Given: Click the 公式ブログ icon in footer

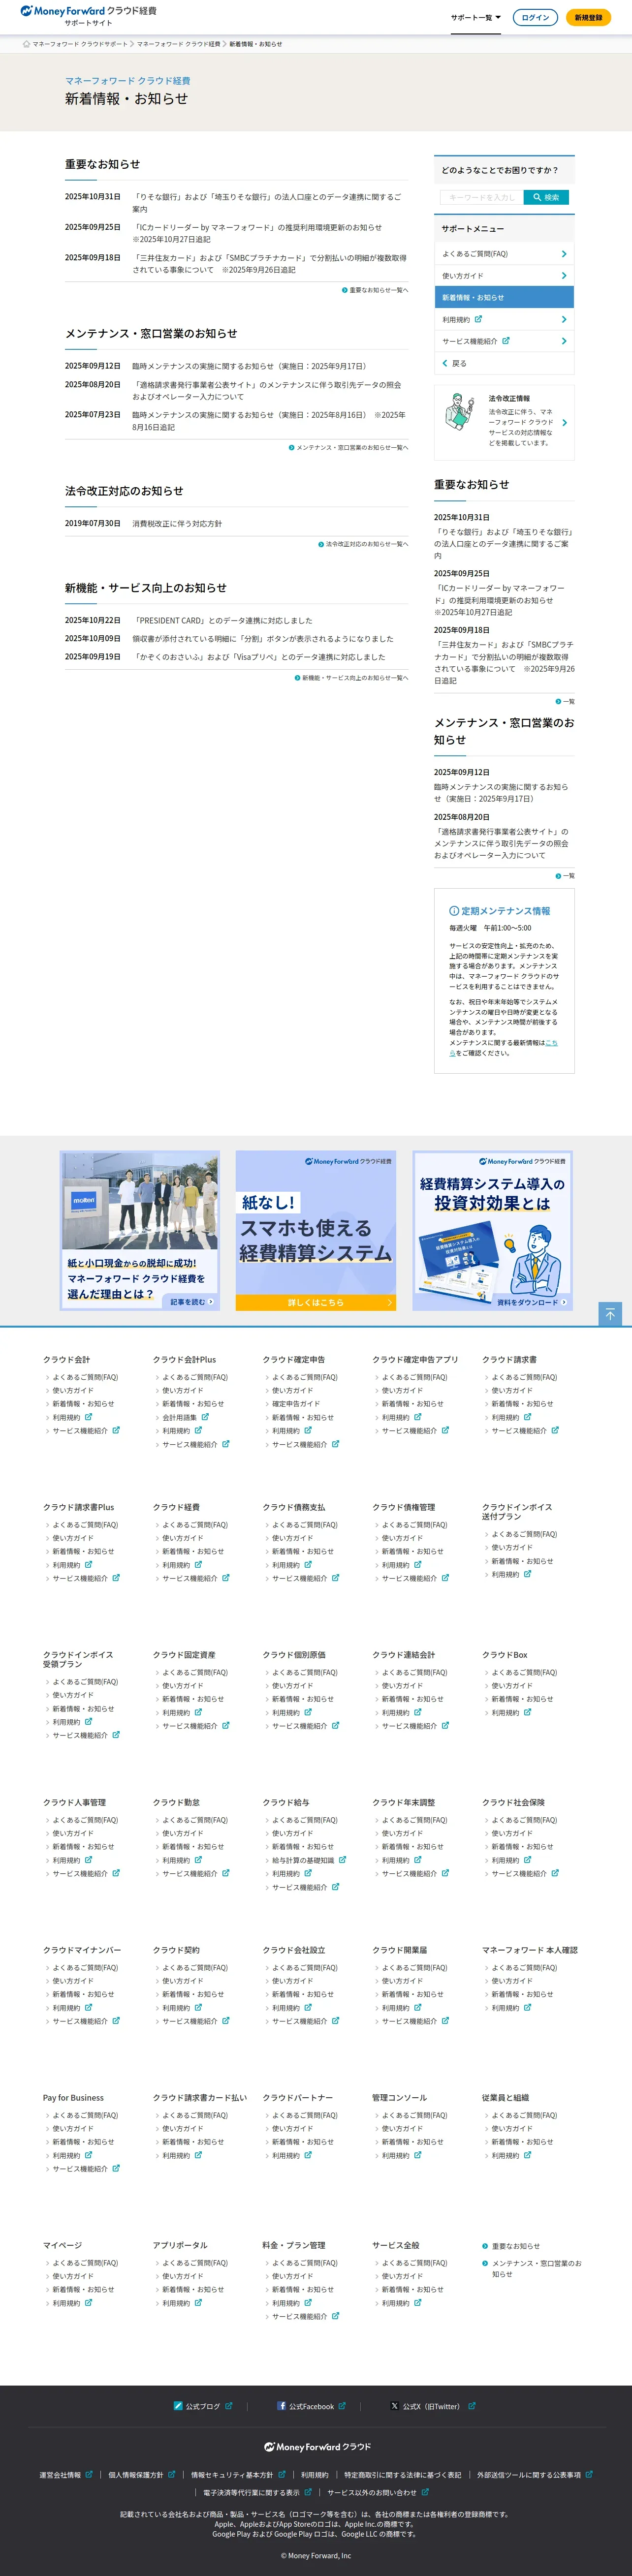Looking at the screenshot, I should [178, 2406].
